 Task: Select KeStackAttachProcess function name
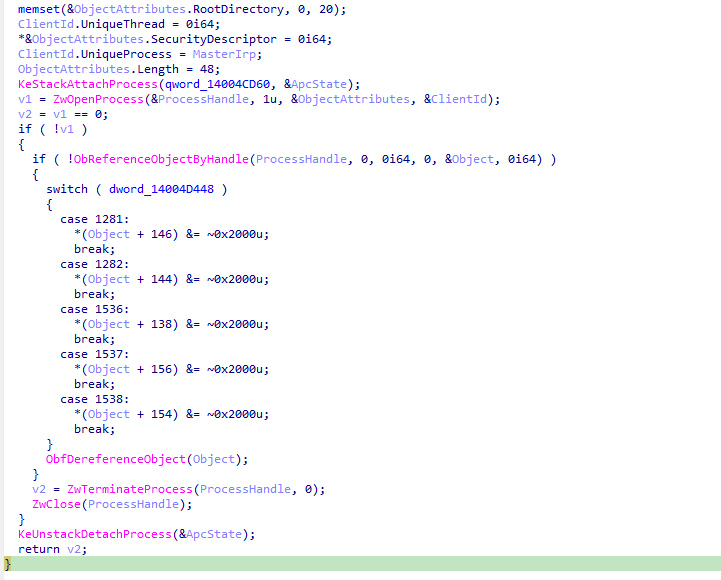[x=88, y=84]
